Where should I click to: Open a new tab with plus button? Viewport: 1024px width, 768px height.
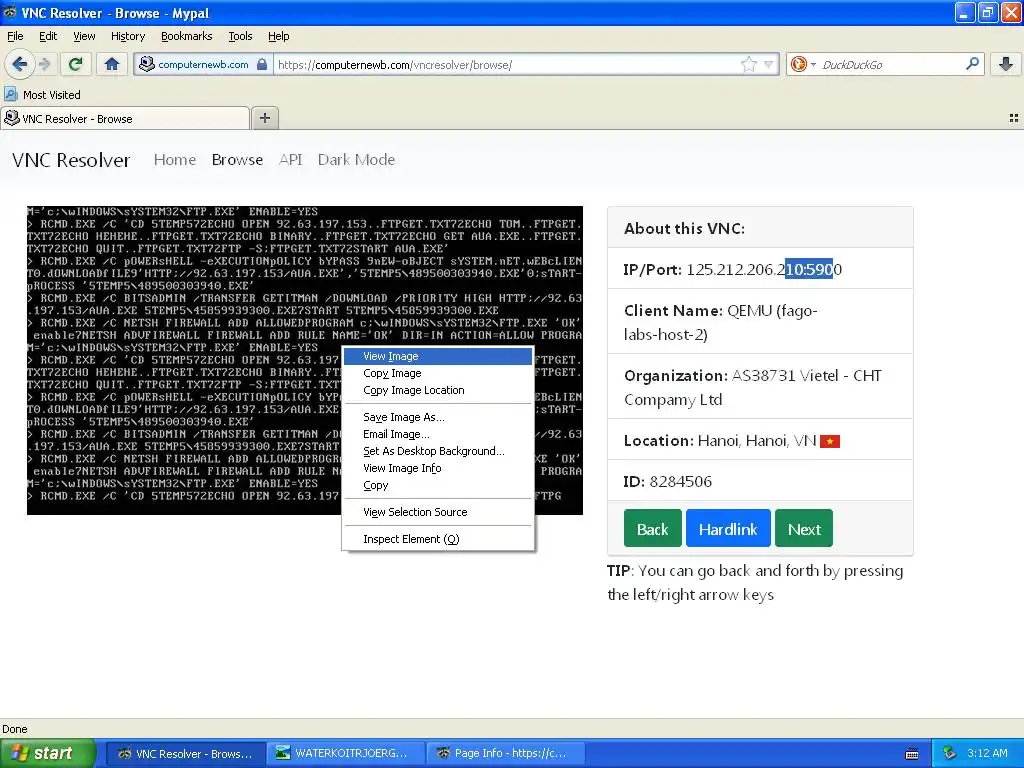click(264, 118)
